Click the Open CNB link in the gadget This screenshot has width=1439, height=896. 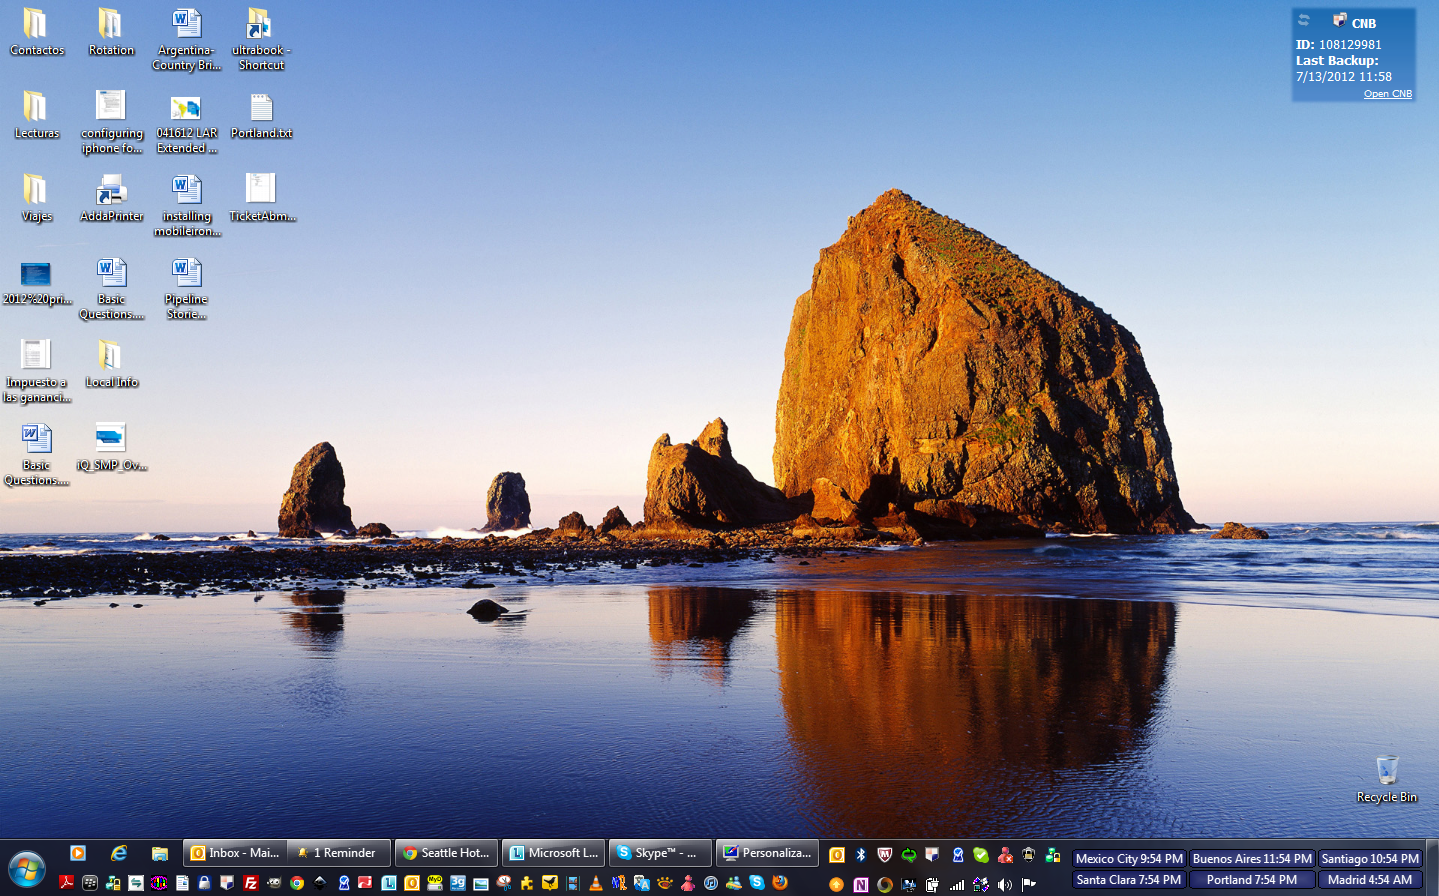pyautogui.click(x=1387, y=93)
